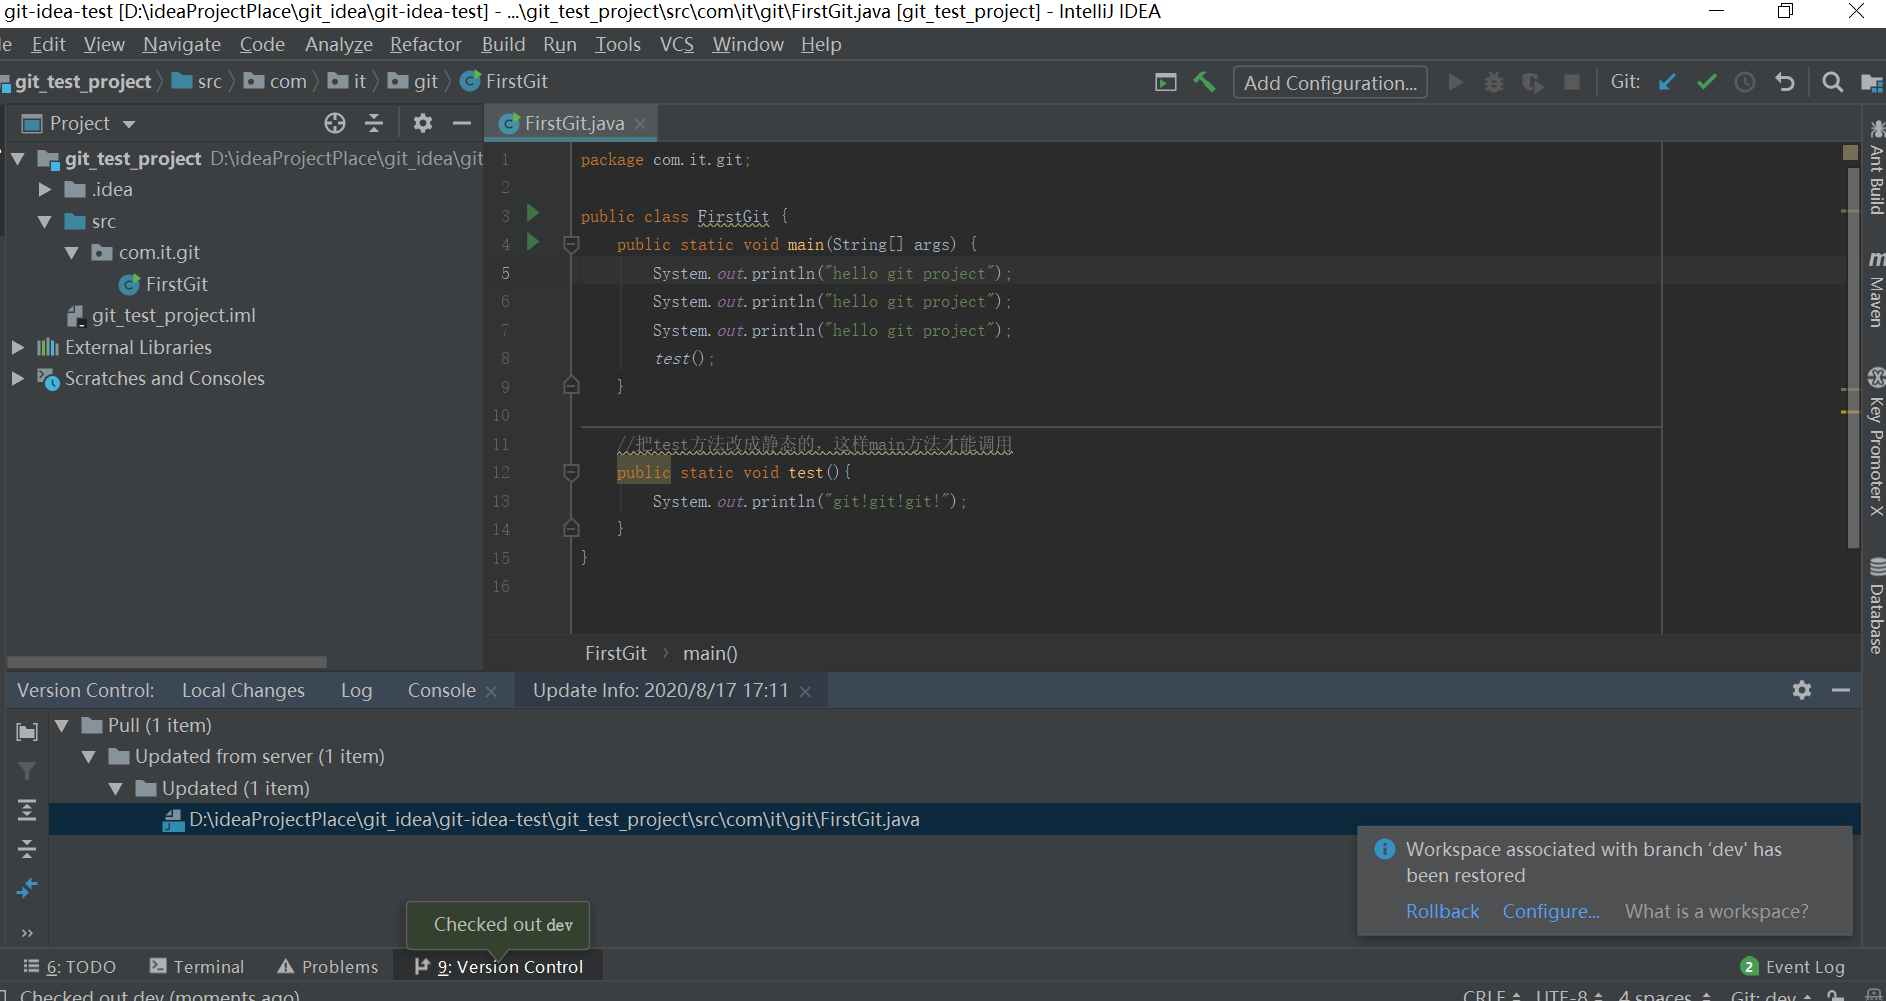The height and width of the screenshot is (1001, 1886).
Task: Click Add Configuration button
Action: [1330, 82]
